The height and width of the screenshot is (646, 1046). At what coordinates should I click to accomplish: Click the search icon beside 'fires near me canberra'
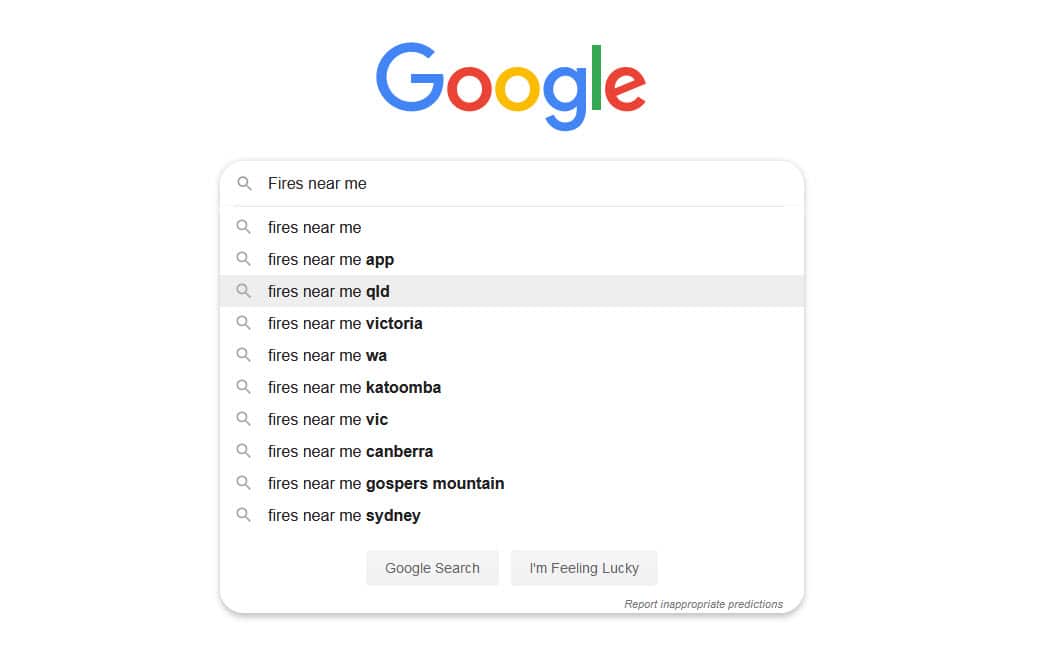(244, 451)
